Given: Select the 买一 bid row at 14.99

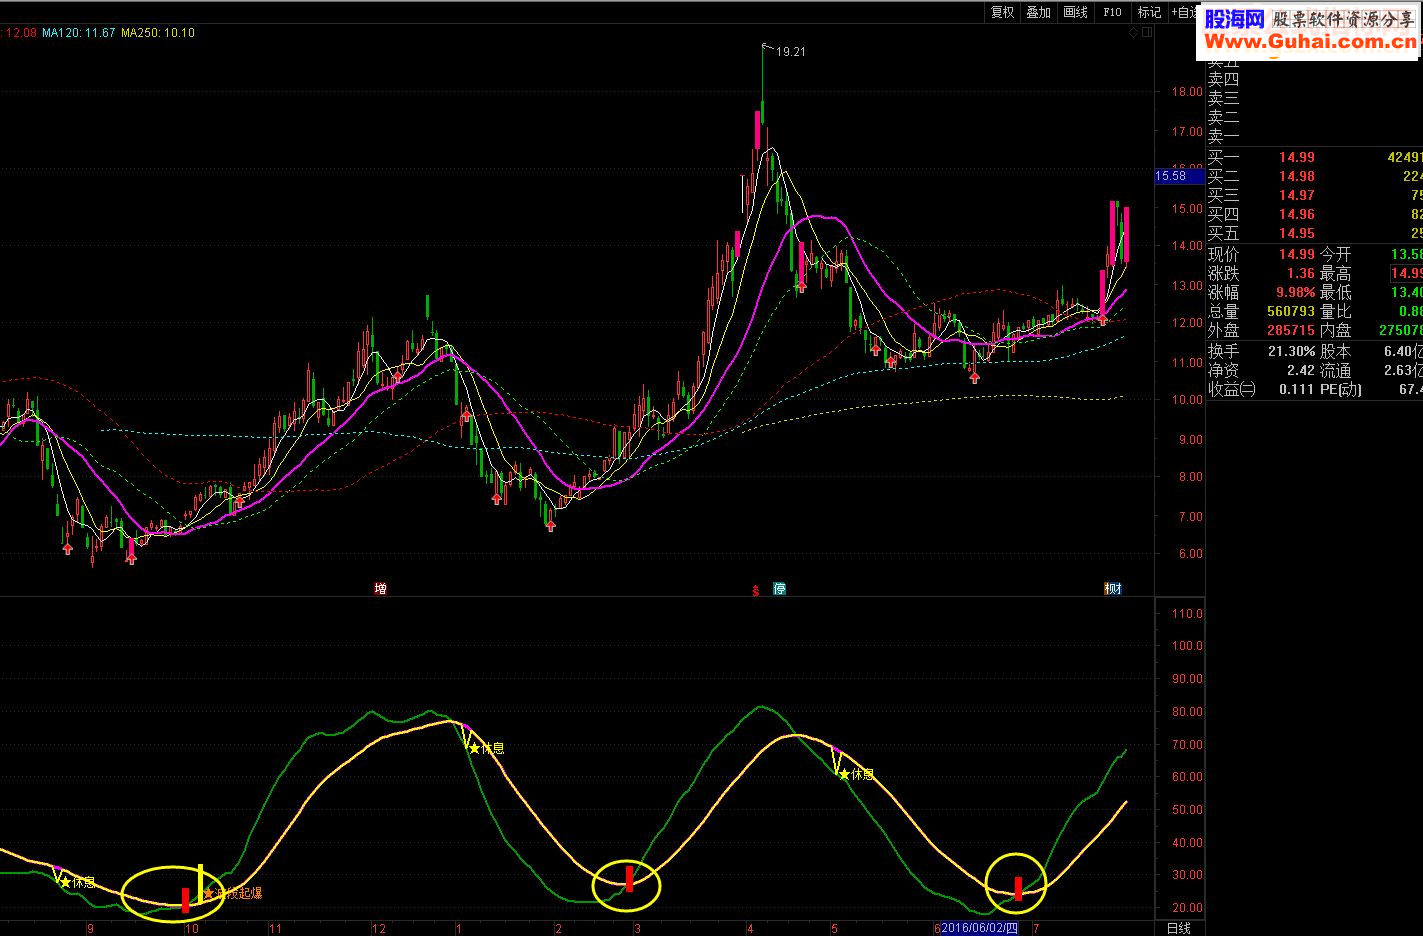Looking at the screenshot, I should pos(1314,157).
